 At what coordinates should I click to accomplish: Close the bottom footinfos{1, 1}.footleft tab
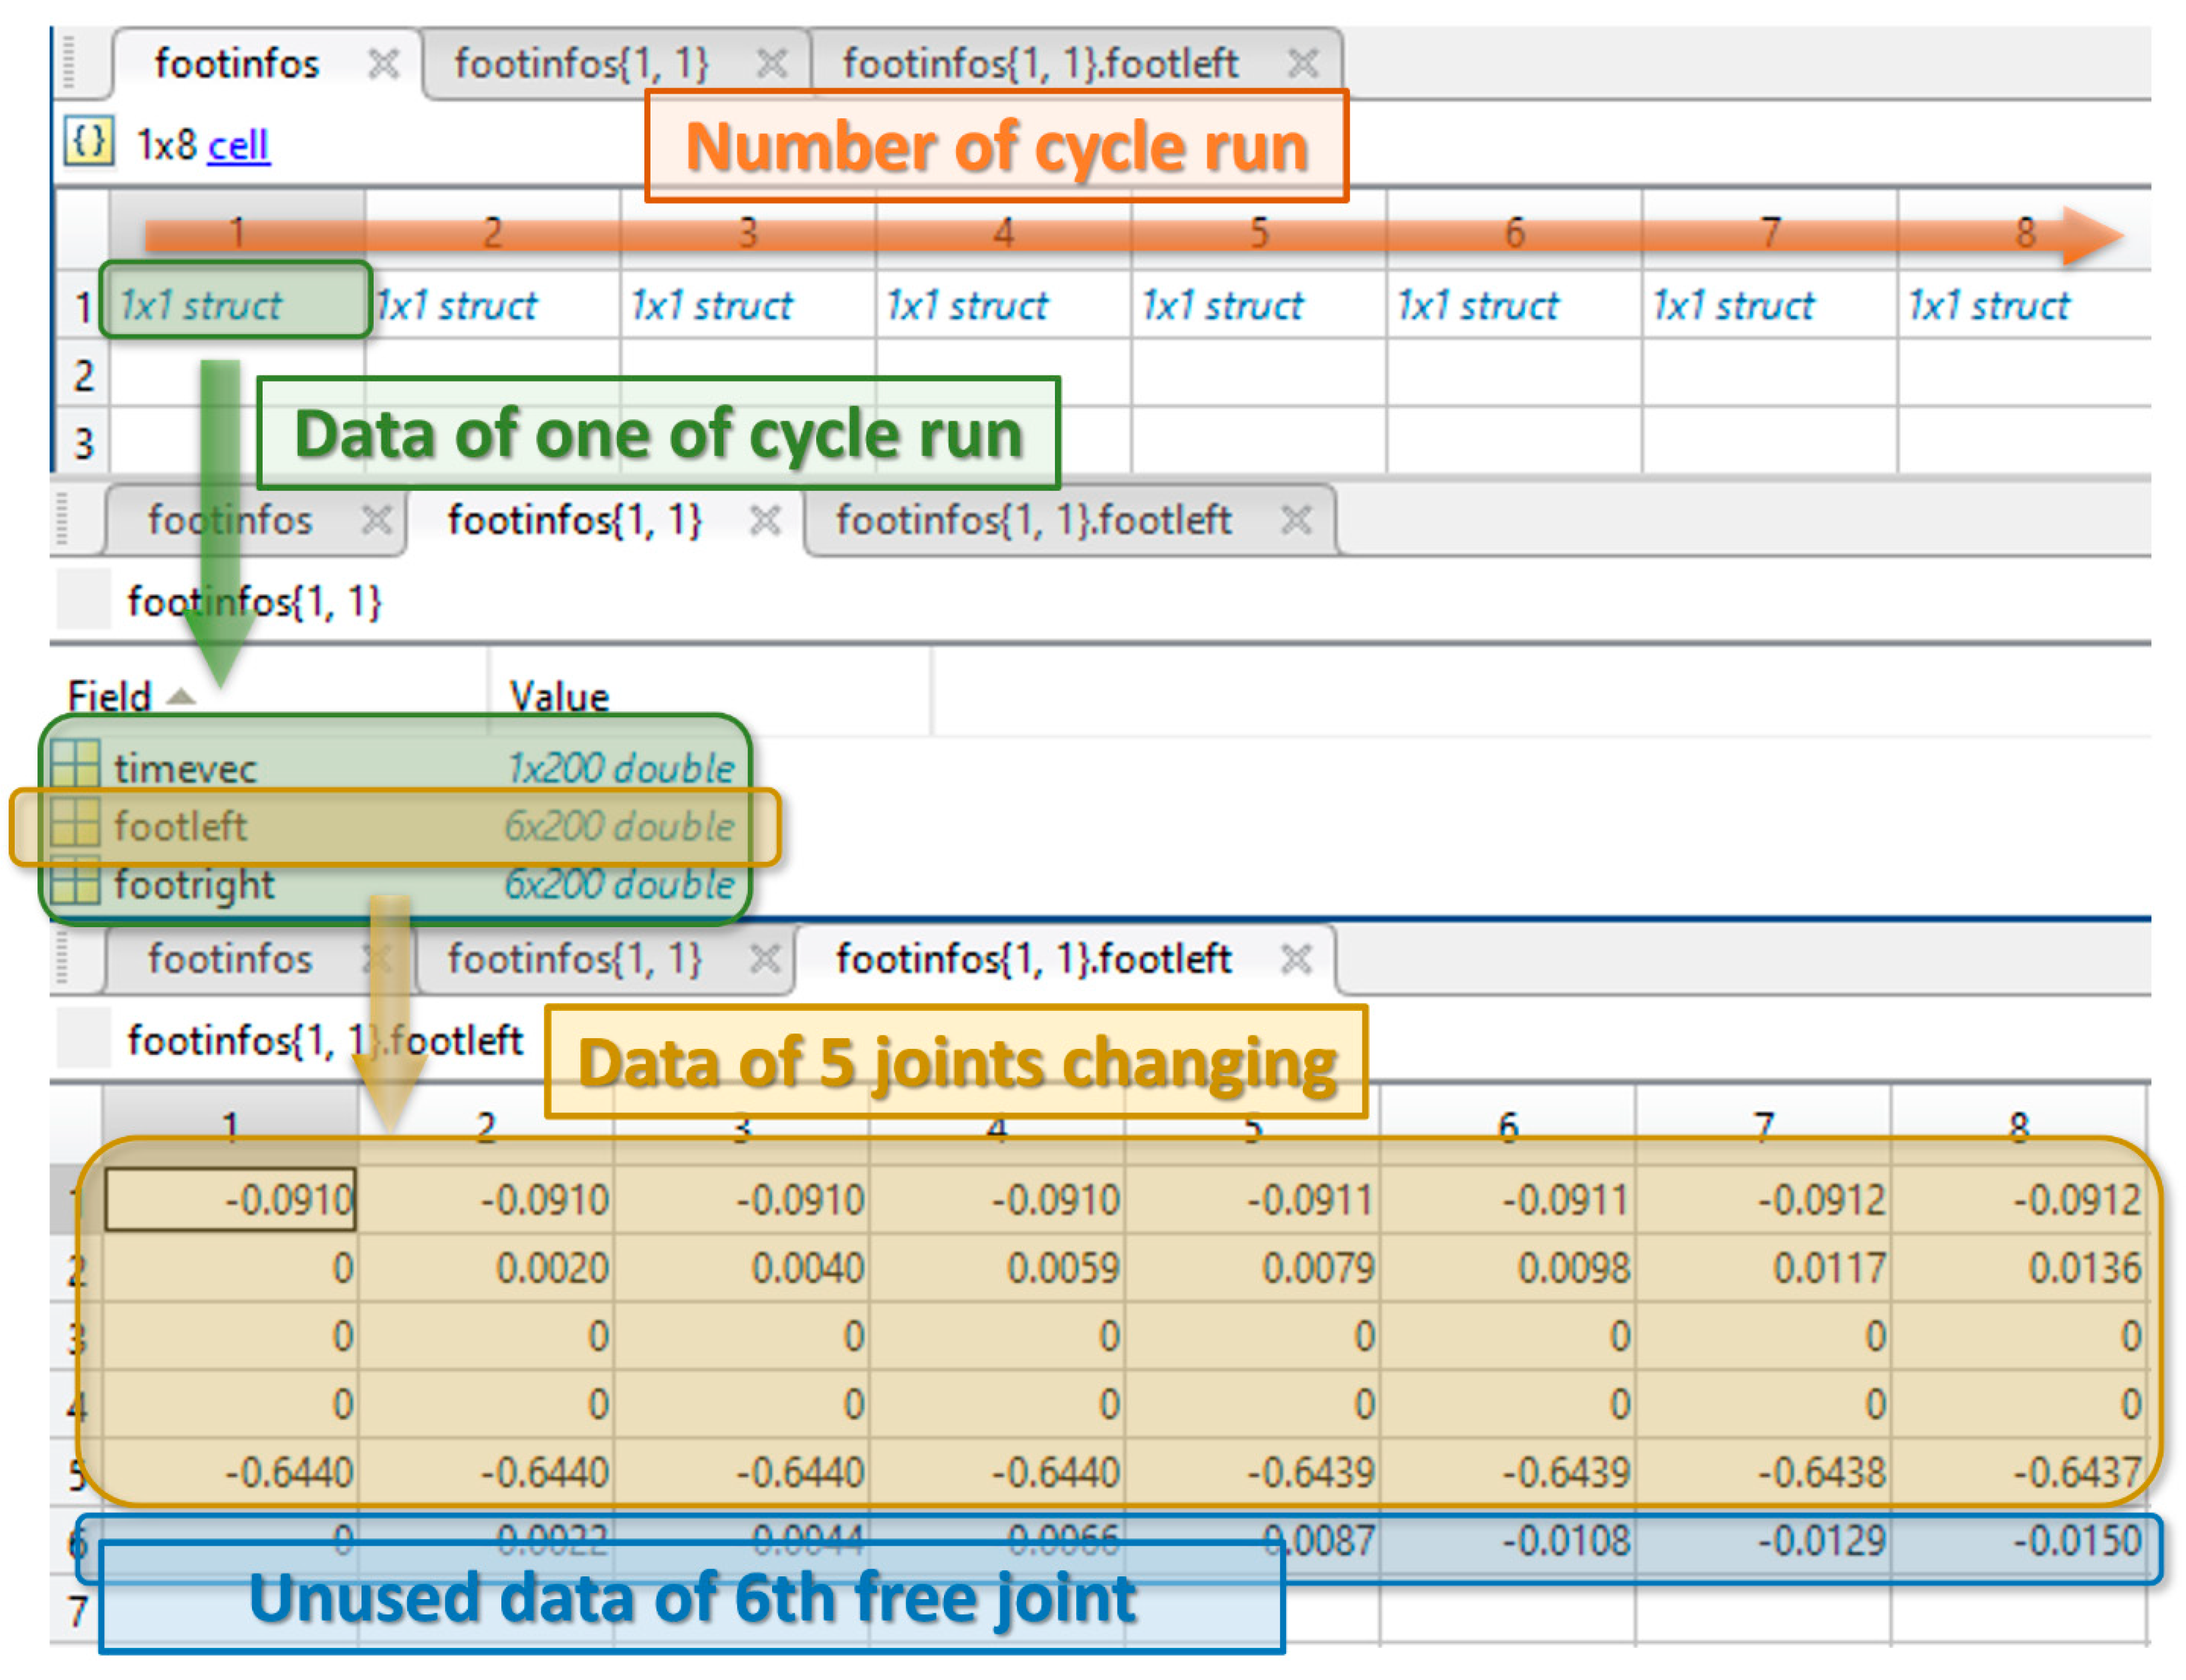pyautogui.click(x=1296, y=959)
